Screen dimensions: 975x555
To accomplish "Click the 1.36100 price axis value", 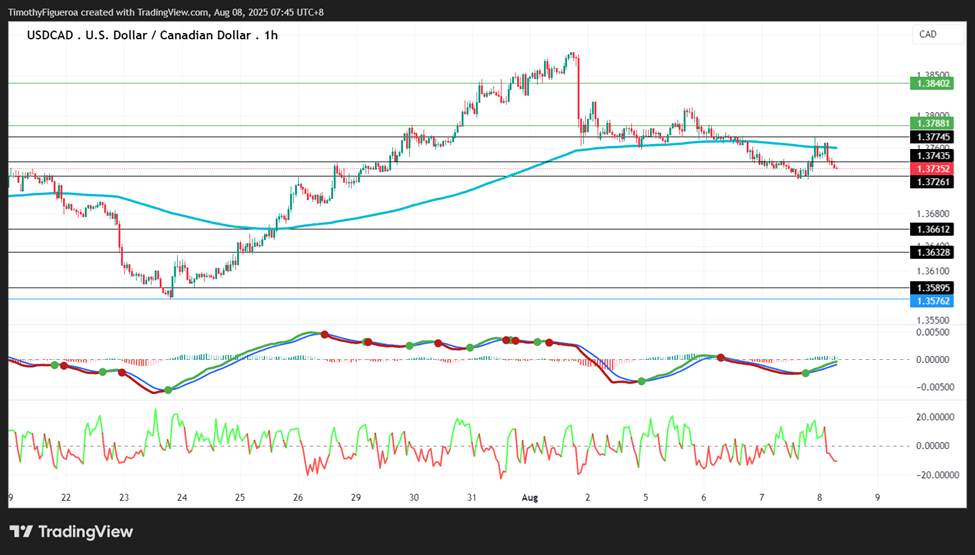I will pyautogui.click(x=933, y=271).
